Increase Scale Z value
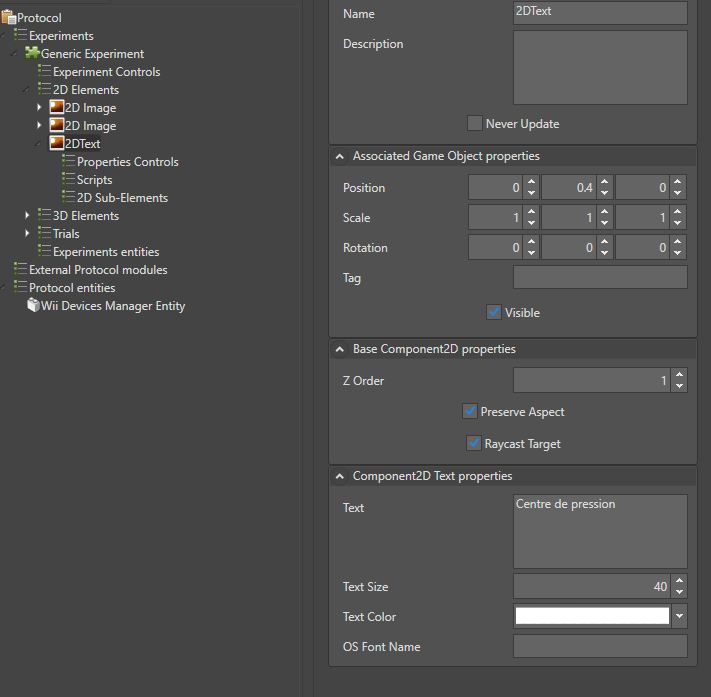The image size is (711, 697). coord(677,211)
